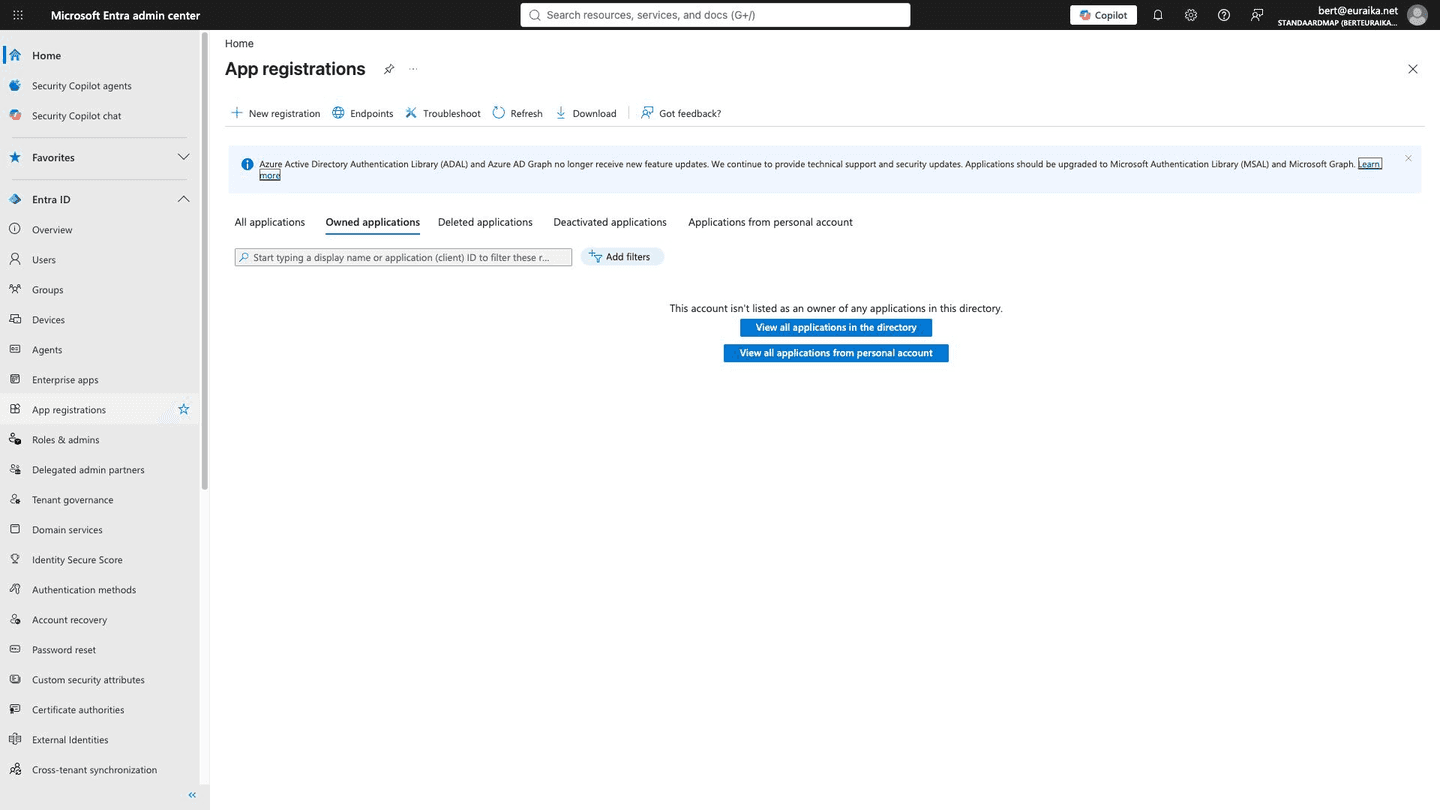Screen dimensions: 1440x810
Task: Open the ellipsis menu beside page title
Action: coord(413,69)
